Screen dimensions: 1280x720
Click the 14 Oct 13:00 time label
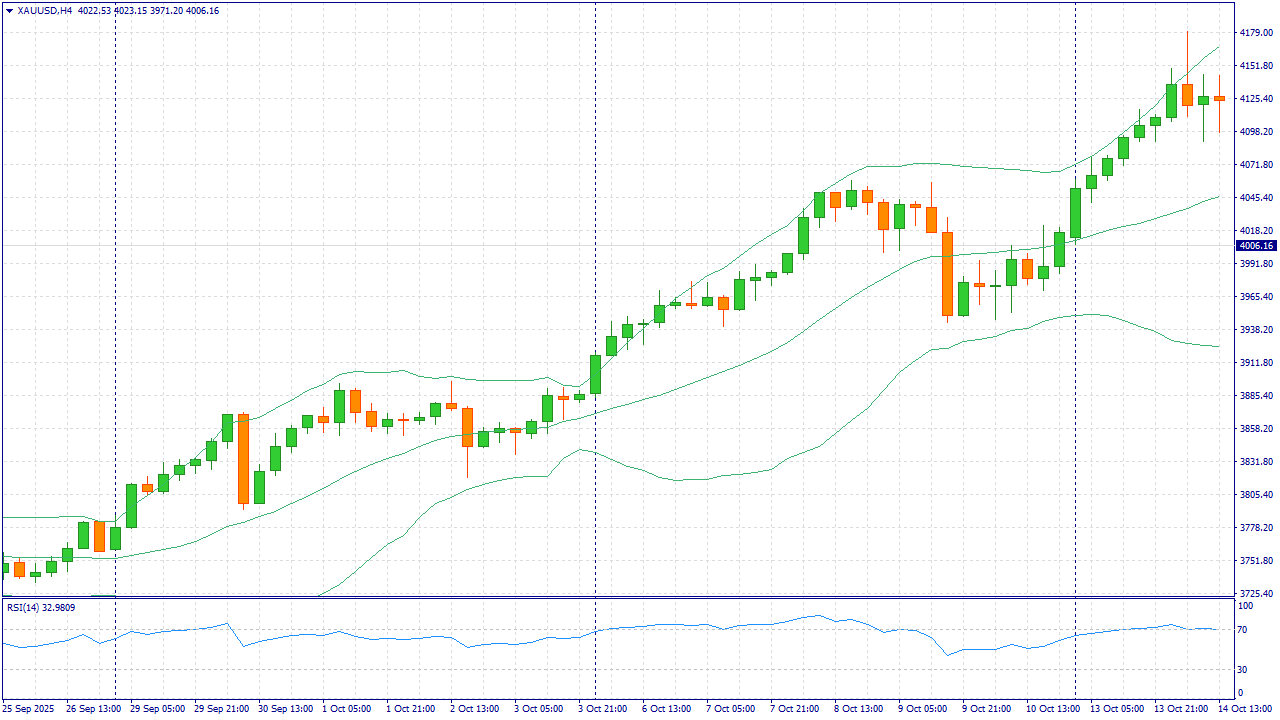click(x=1247, y=709)
